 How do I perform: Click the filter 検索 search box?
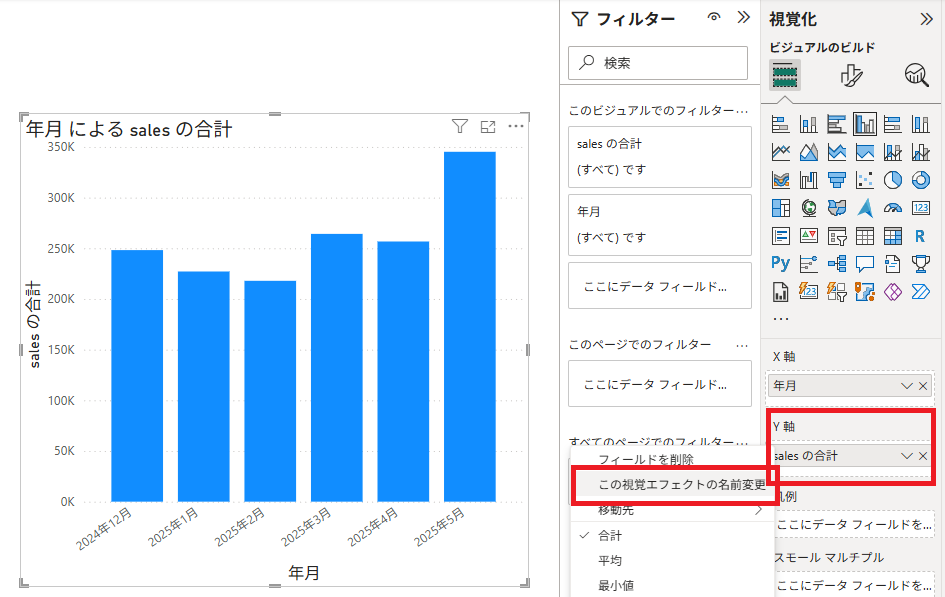click(658, 63)
